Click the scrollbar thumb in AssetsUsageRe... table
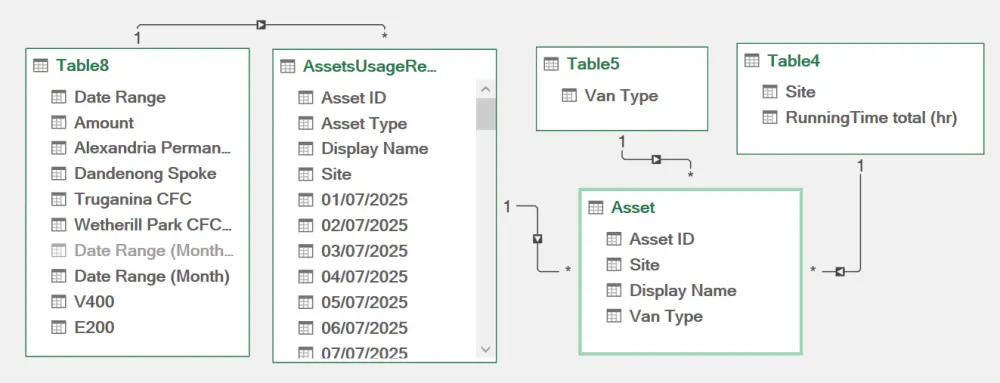Viewport: 1000px width, 383px height. [486, 114]
